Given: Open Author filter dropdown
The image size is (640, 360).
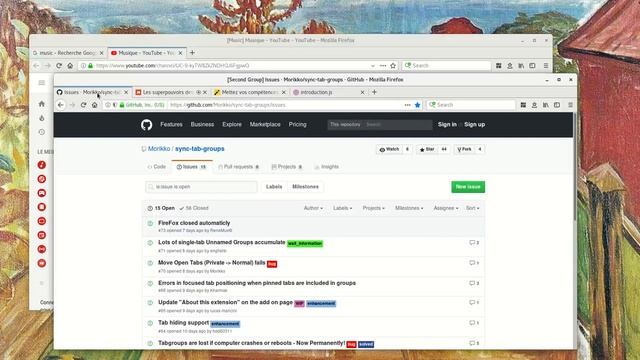Looking at the screenshot, I should point(313,208).
